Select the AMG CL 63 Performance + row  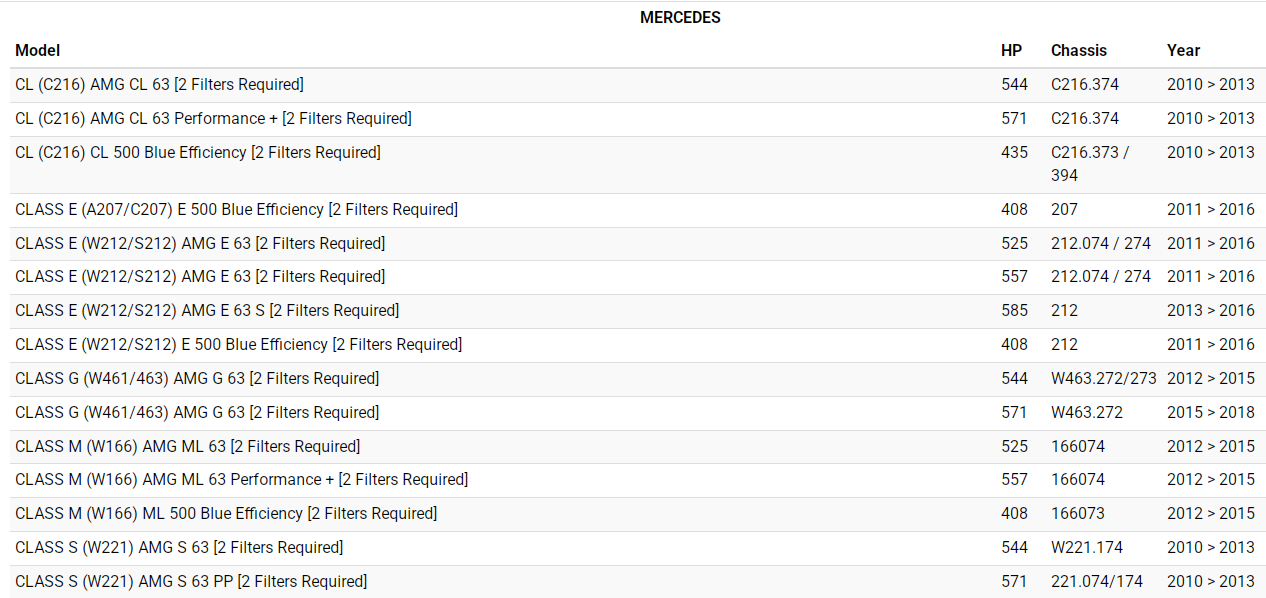[x=213, y=118]
